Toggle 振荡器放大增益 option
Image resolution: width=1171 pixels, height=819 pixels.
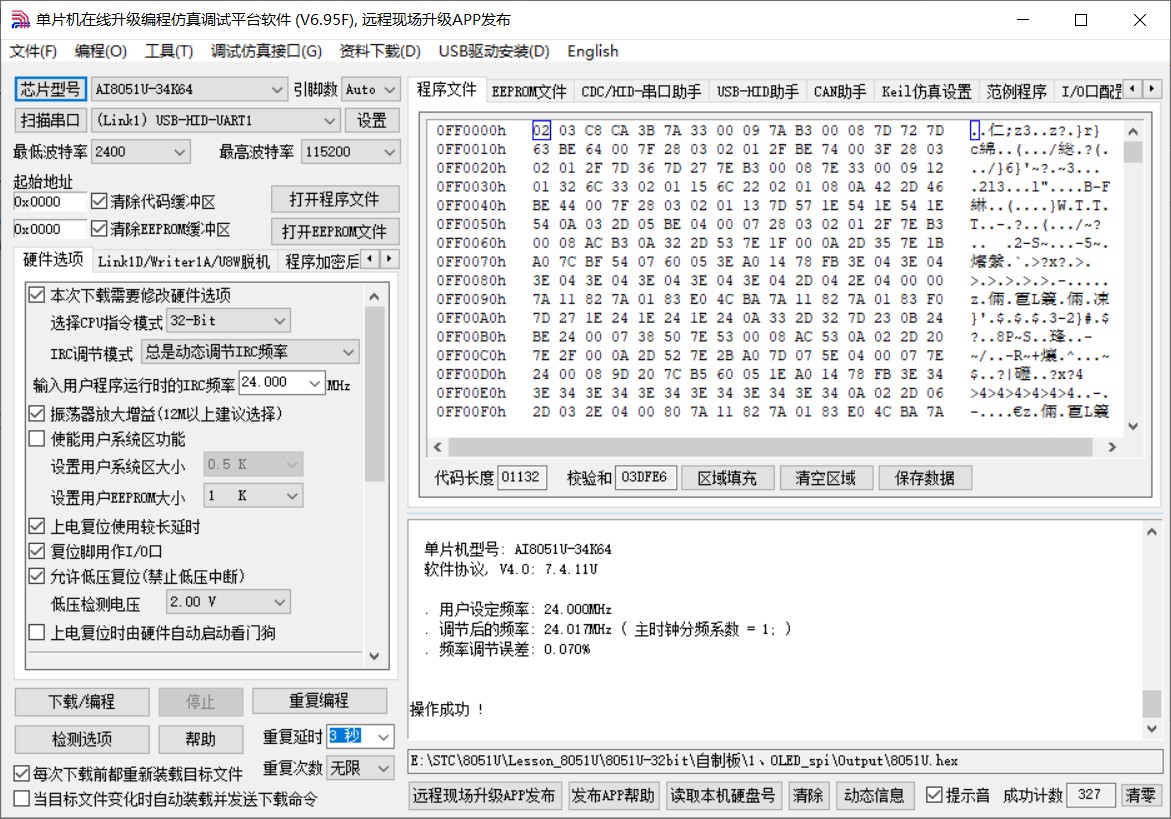tap(155, 413)
